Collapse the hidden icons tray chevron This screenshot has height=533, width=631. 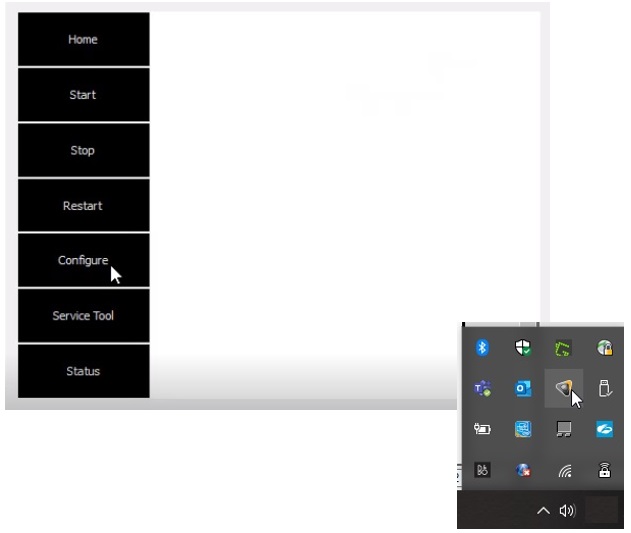[543, 511]
